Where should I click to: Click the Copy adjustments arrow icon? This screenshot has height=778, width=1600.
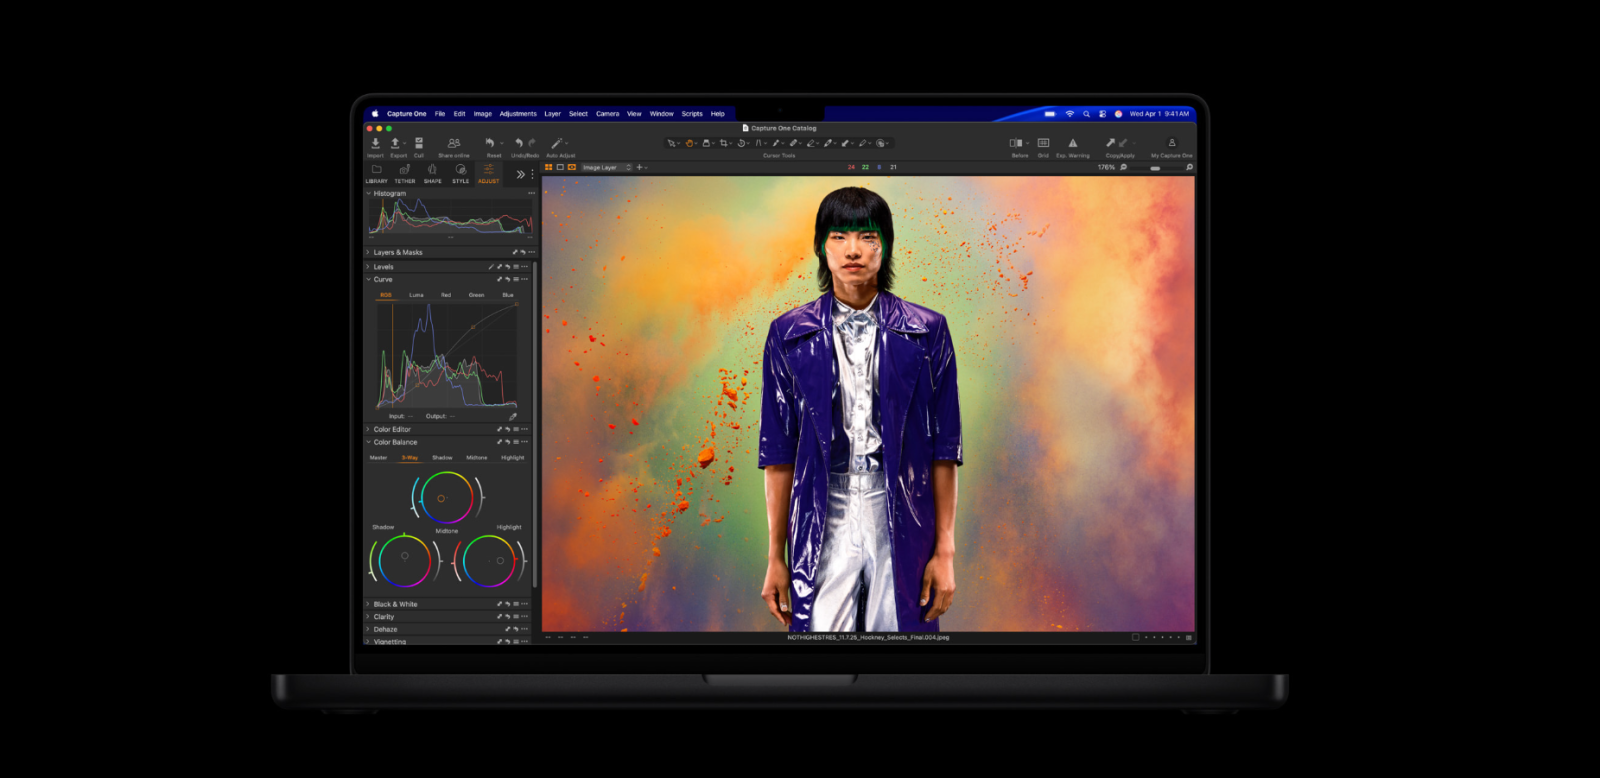[x=1110, y=143]
